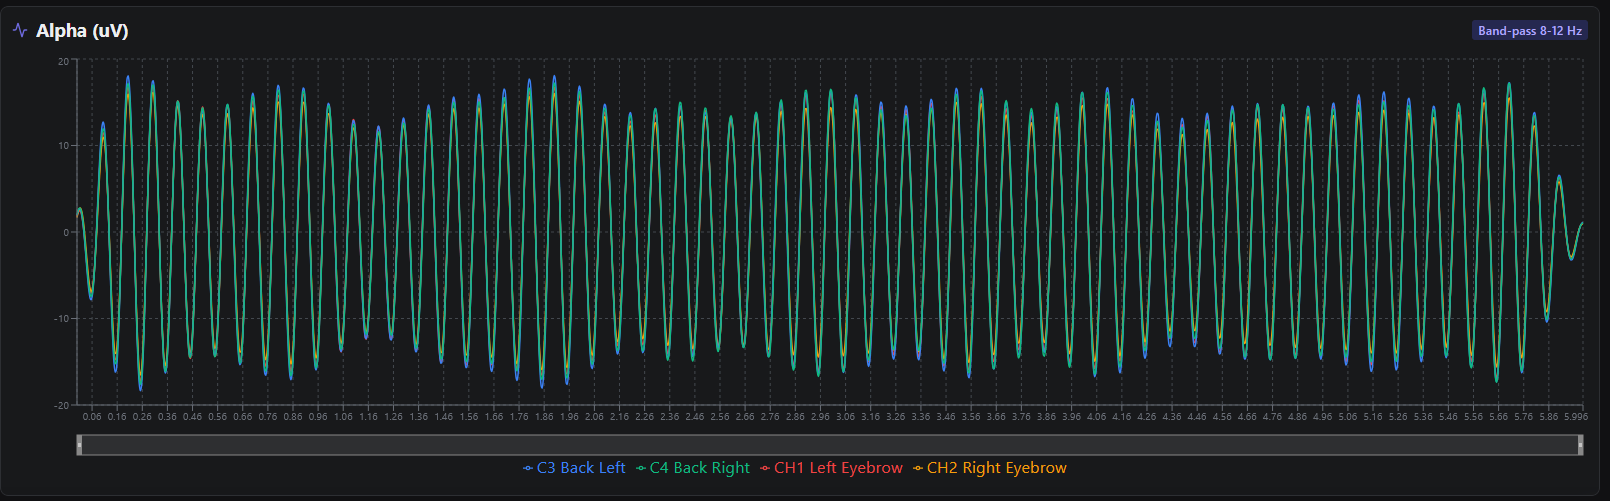This screenshot has height=501, width=1610.
Task: Click the blue C3 Back Left legend marker
Action: (x=528, y=468)
